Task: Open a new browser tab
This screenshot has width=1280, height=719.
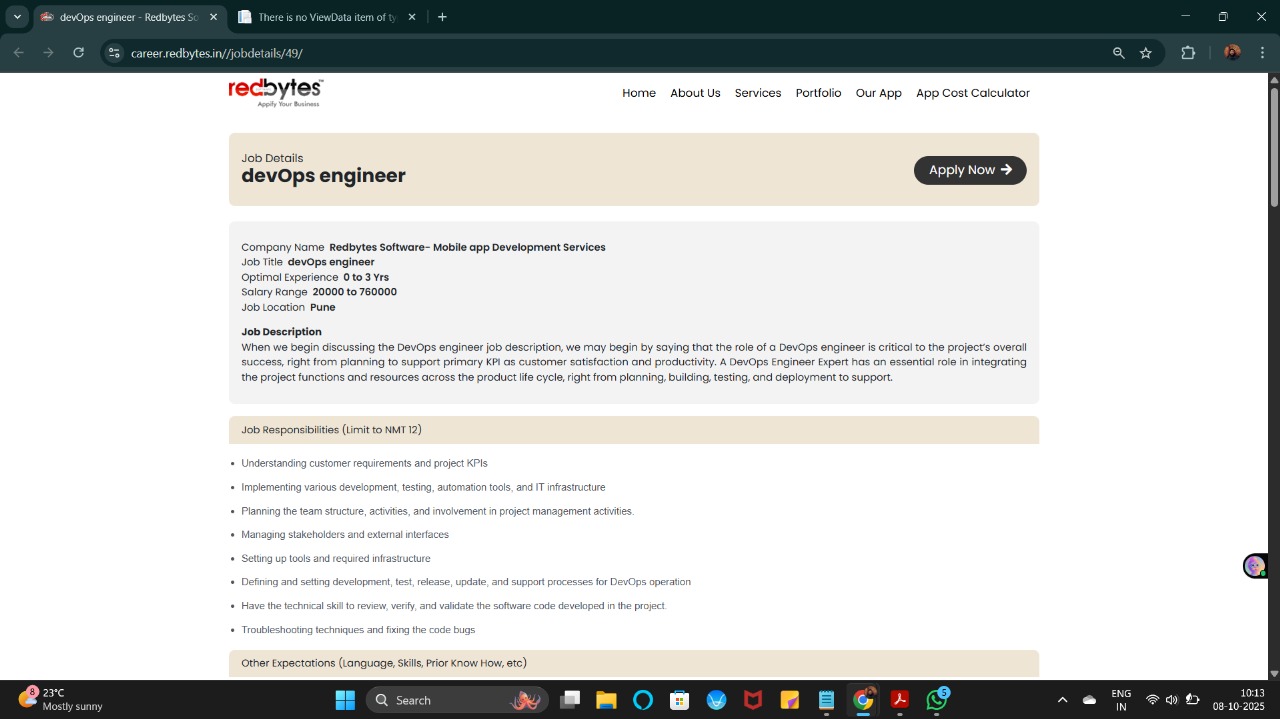Action: coord(442,17)
